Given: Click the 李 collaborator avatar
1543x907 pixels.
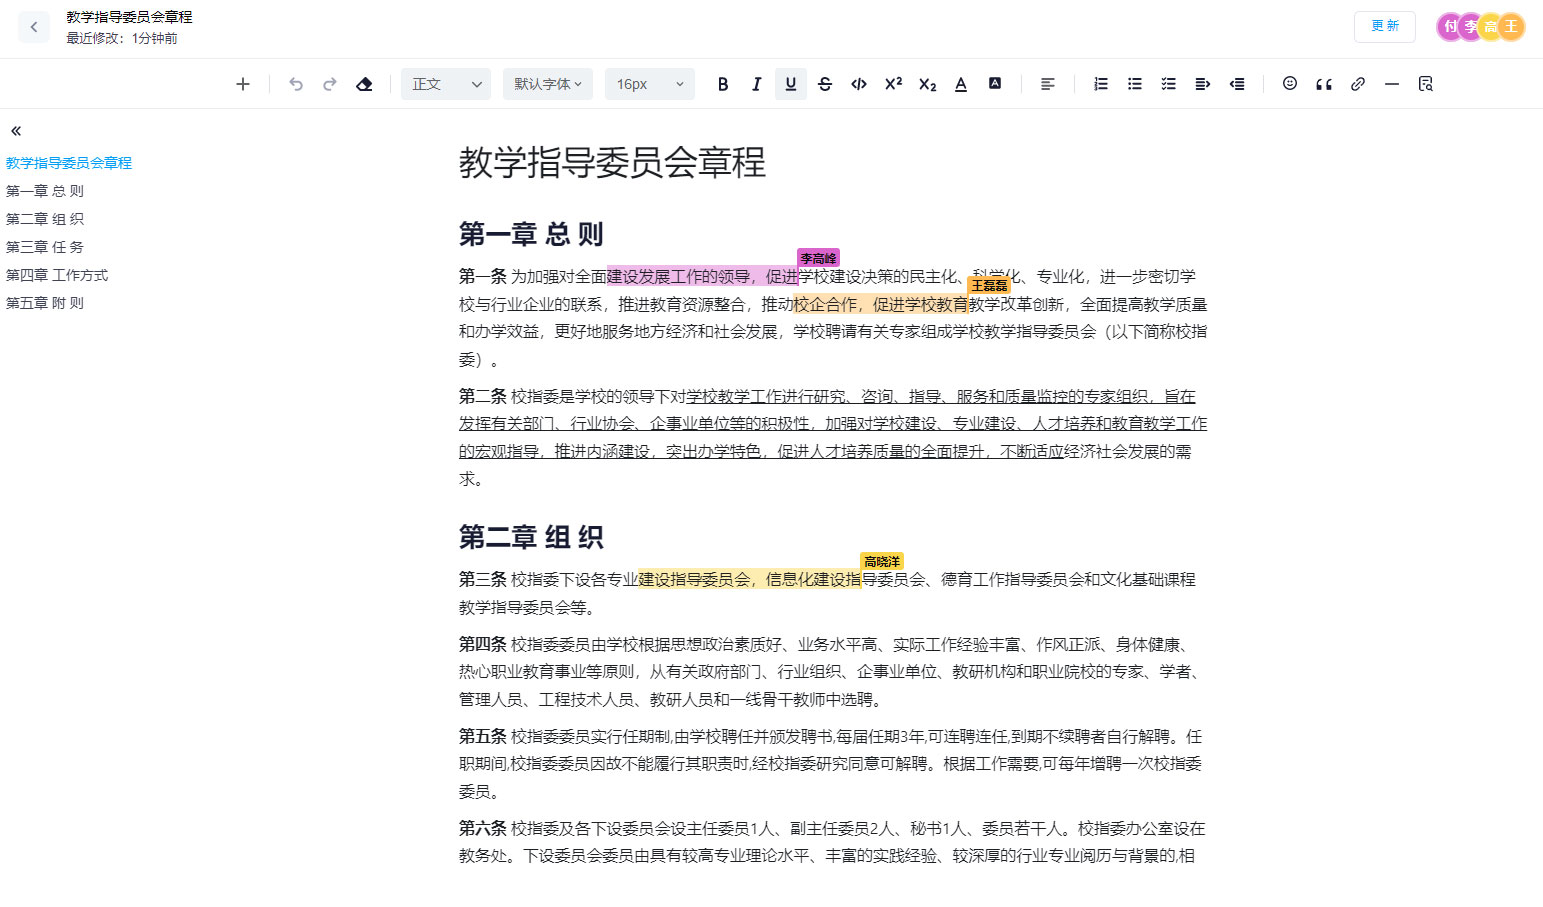Looking at the screenshot, I should click(1471, 27).
